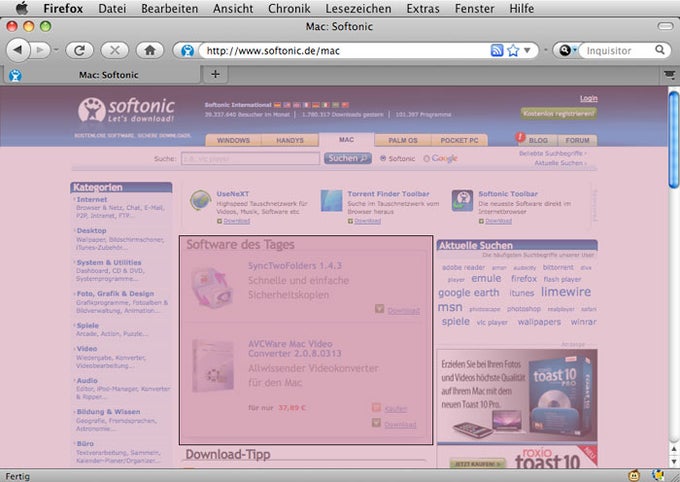
Task: Click google earth search tag
Action: tap(468, 292)
